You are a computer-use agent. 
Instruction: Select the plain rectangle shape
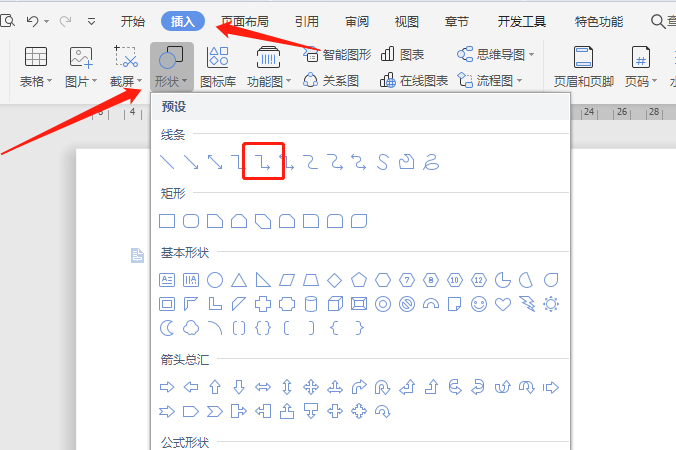[x=167, y=221]
